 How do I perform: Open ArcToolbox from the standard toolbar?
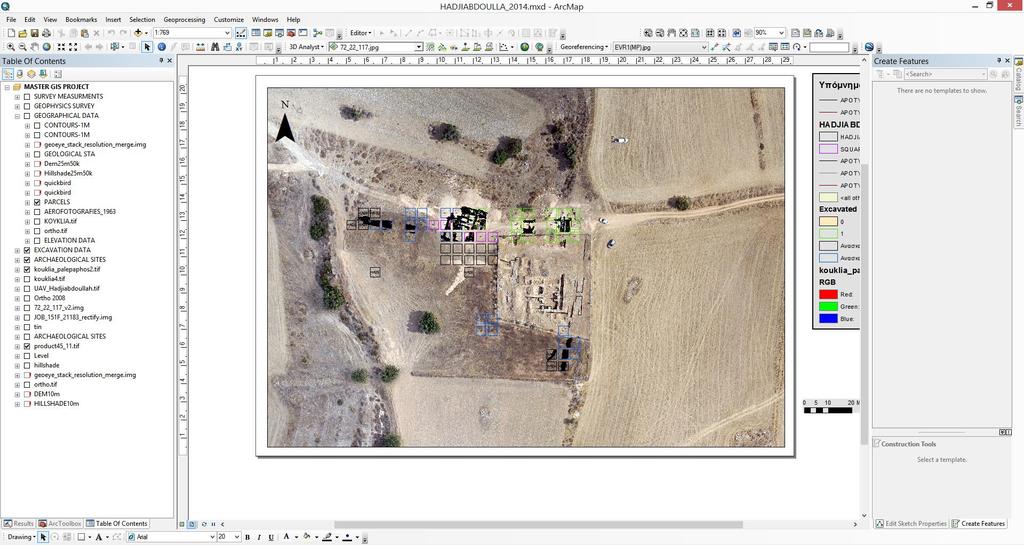coord(291,33)
